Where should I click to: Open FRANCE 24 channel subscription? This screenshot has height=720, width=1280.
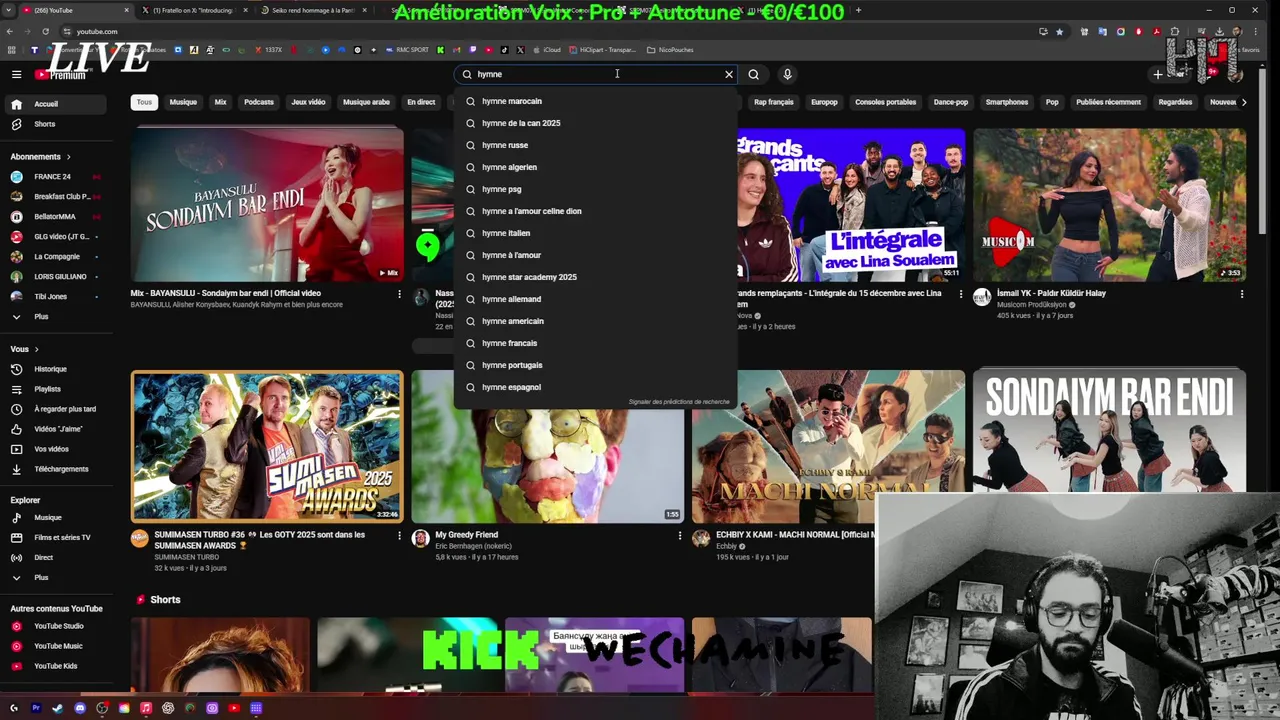tap(57, 177)
